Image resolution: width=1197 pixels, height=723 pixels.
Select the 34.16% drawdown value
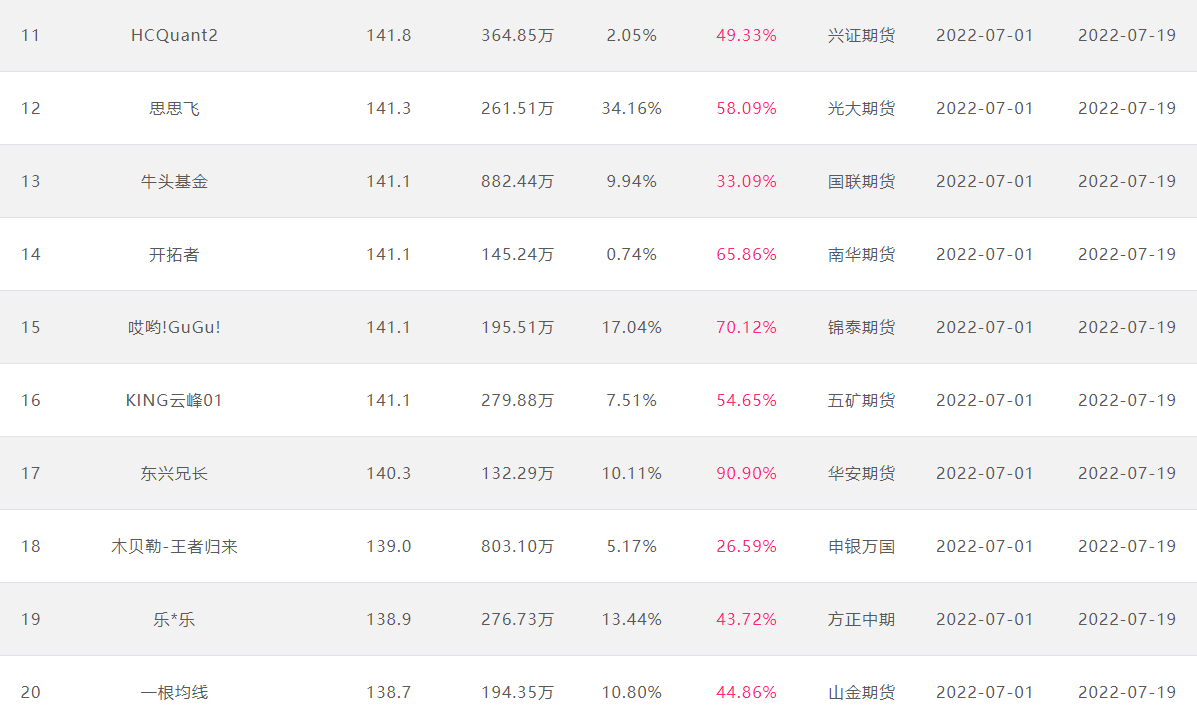[631, 108]
